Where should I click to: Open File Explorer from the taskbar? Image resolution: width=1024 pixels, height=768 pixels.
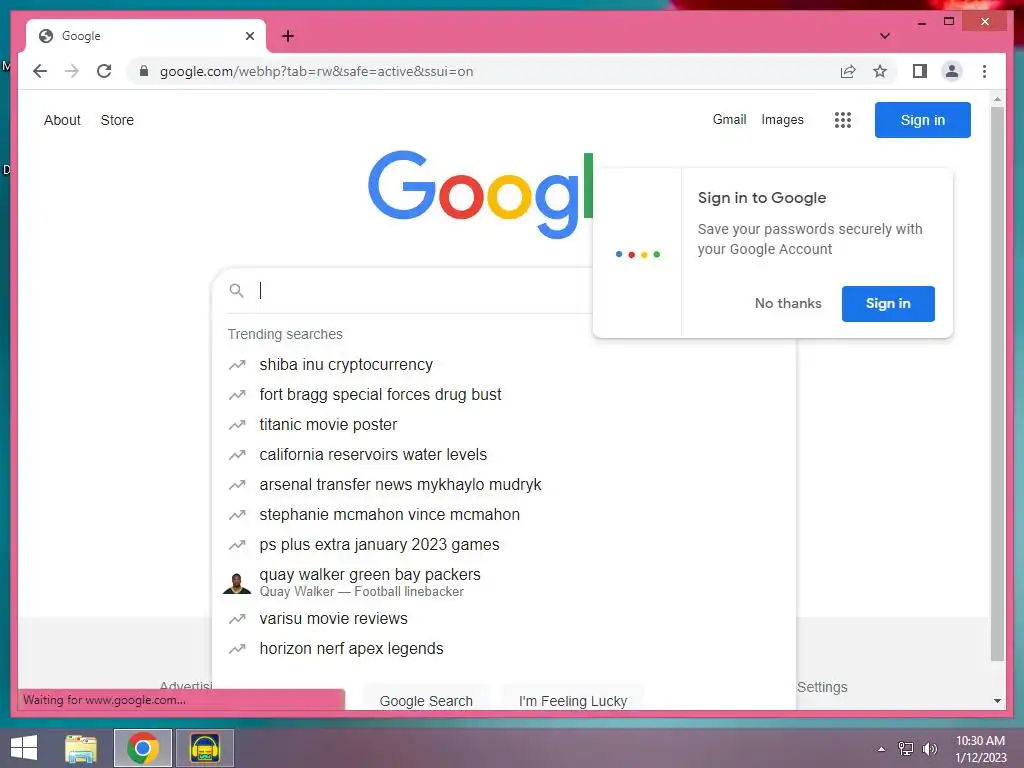click(81, 748)
